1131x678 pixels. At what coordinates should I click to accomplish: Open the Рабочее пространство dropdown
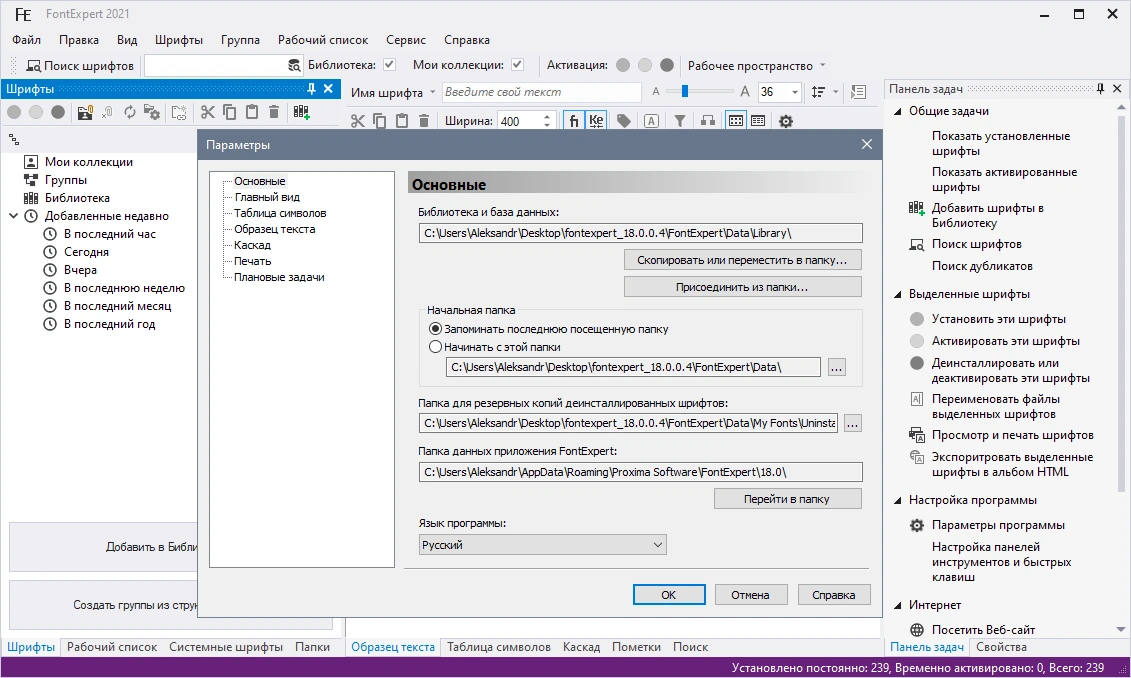822,66
